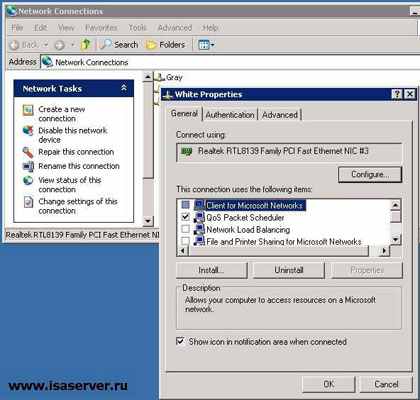Open the Search toolbar button
This screenshot has height=400, width=420.
pyautogui.click(x=119, y=44)
